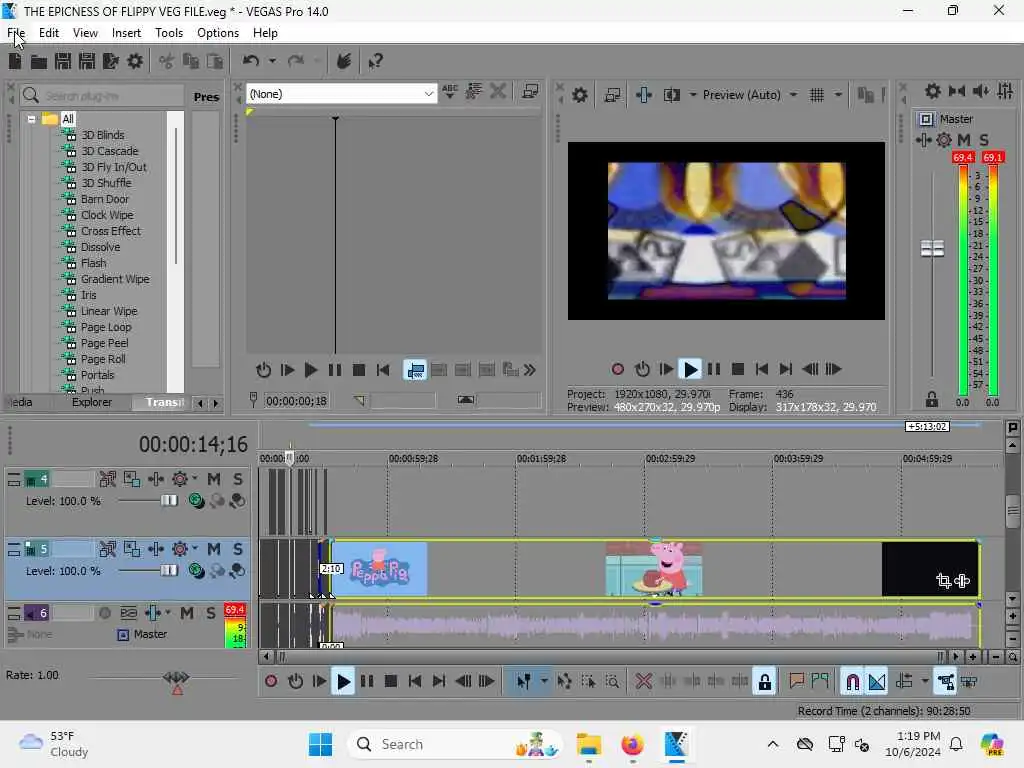
Task: Solo video track 4
Action: click(x=238, y=479)
